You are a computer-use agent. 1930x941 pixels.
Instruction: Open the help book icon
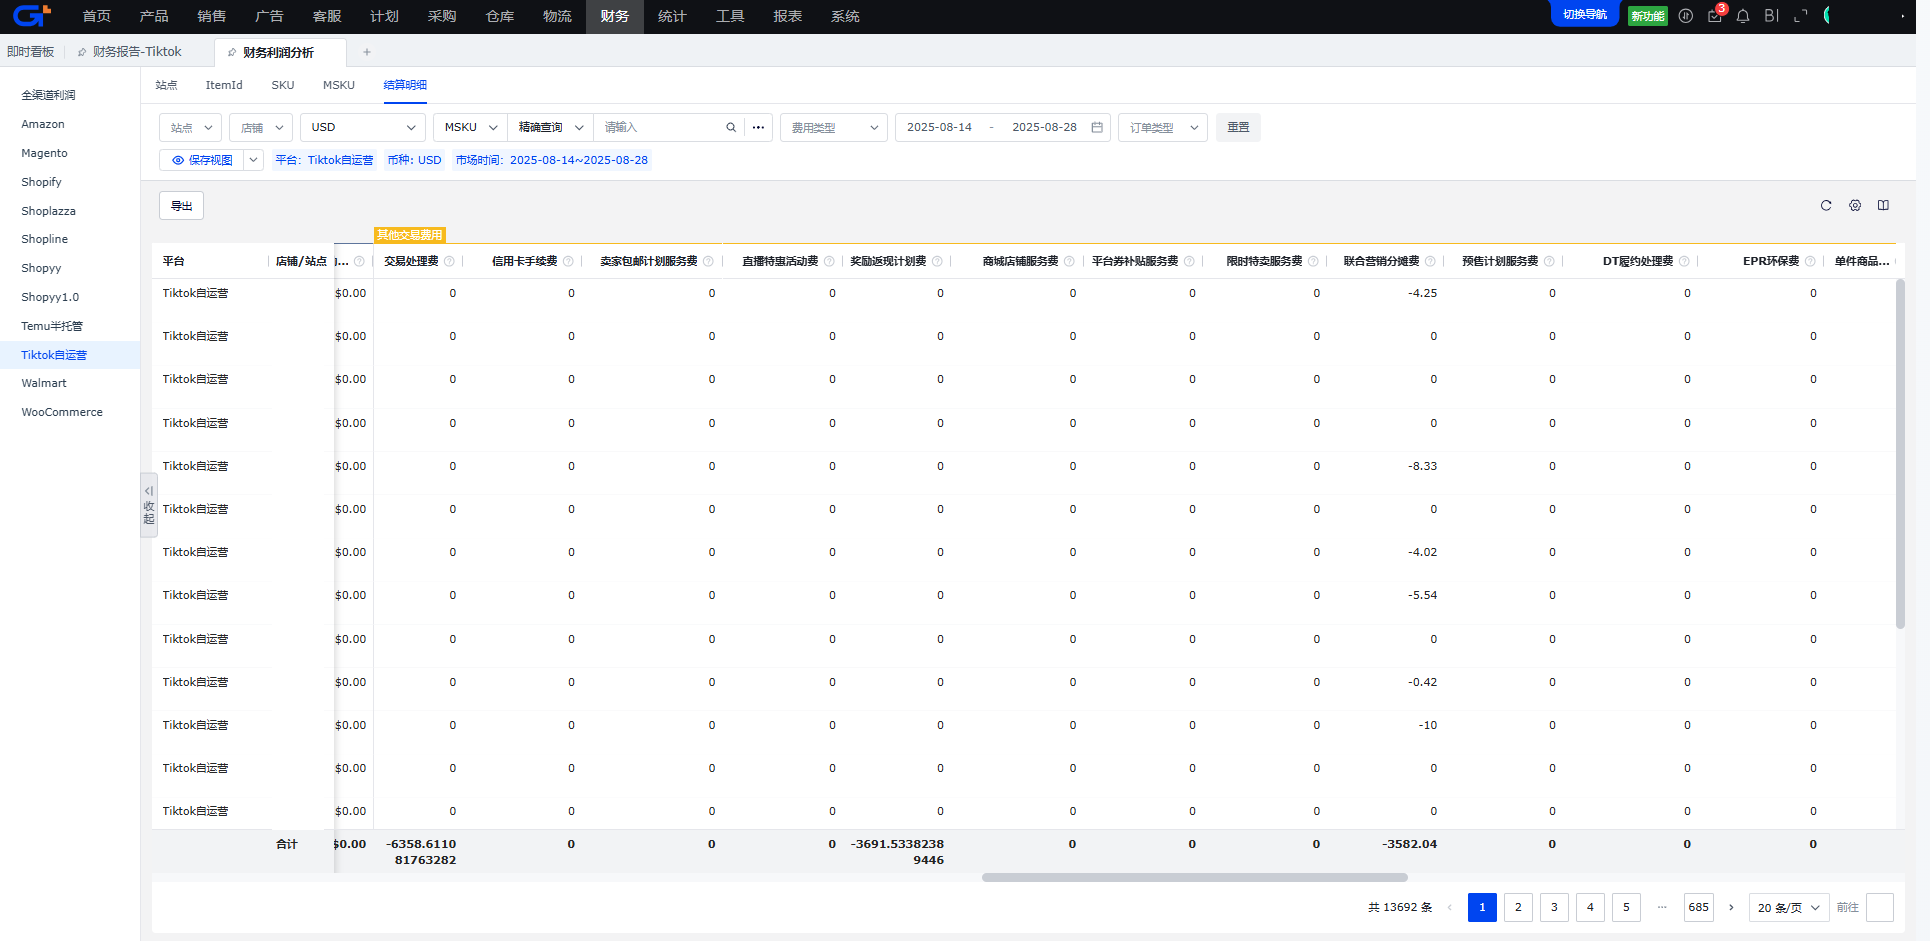click(1883, 205)
